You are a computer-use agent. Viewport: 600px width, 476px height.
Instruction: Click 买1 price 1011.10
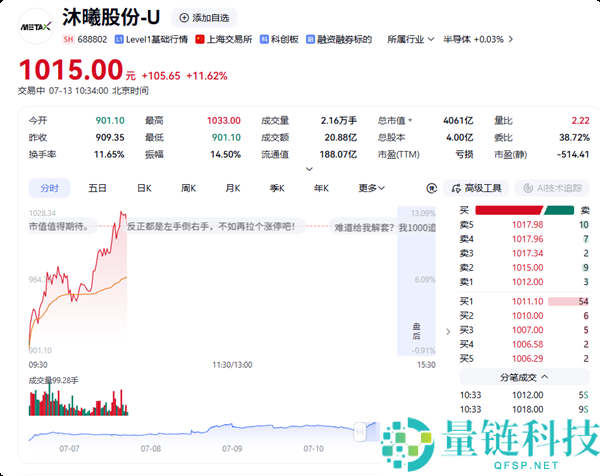pos(528,302)
